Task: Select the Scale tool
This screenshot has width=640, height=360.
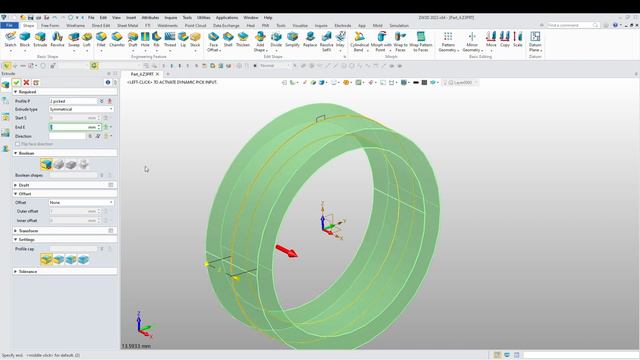Action: coord(518,40)
